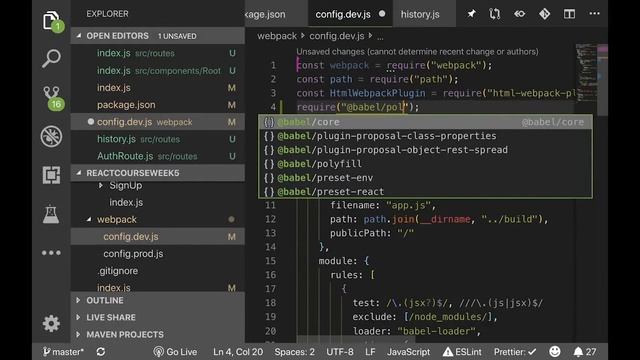Select @babel/preset-react suggestion
This screenshot has height=360, width=640.
[x=425, y=191]
